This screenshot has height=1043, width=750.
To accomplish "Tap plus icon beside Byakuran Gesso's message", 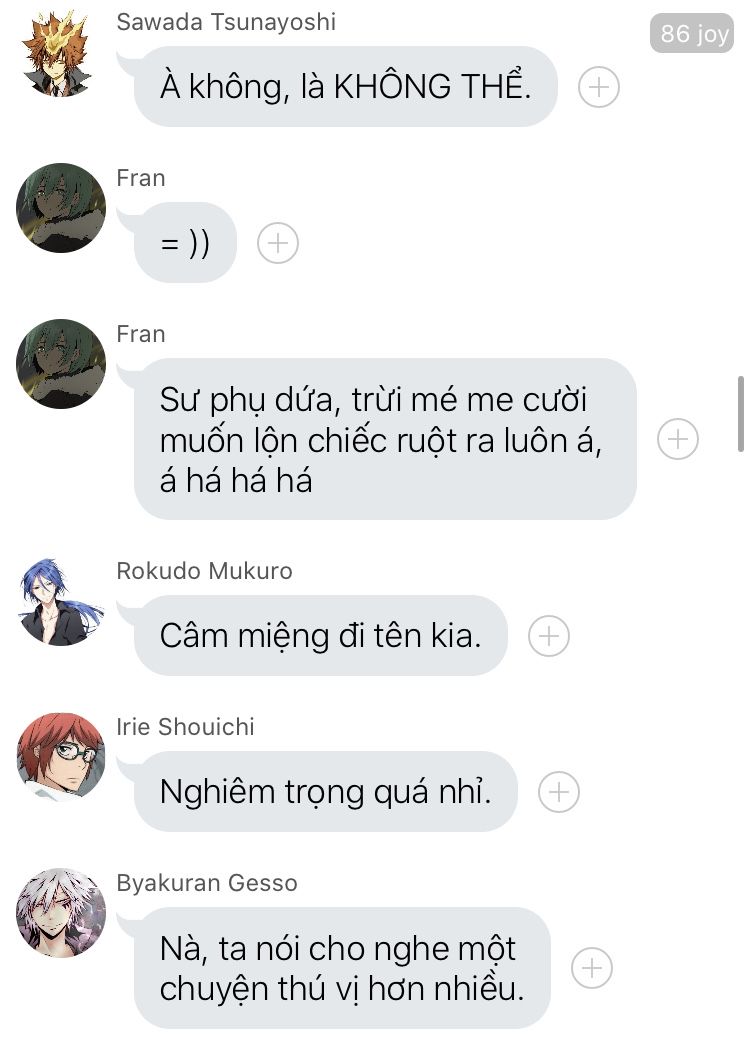I will pyautogui.click(x=592, y=968).
